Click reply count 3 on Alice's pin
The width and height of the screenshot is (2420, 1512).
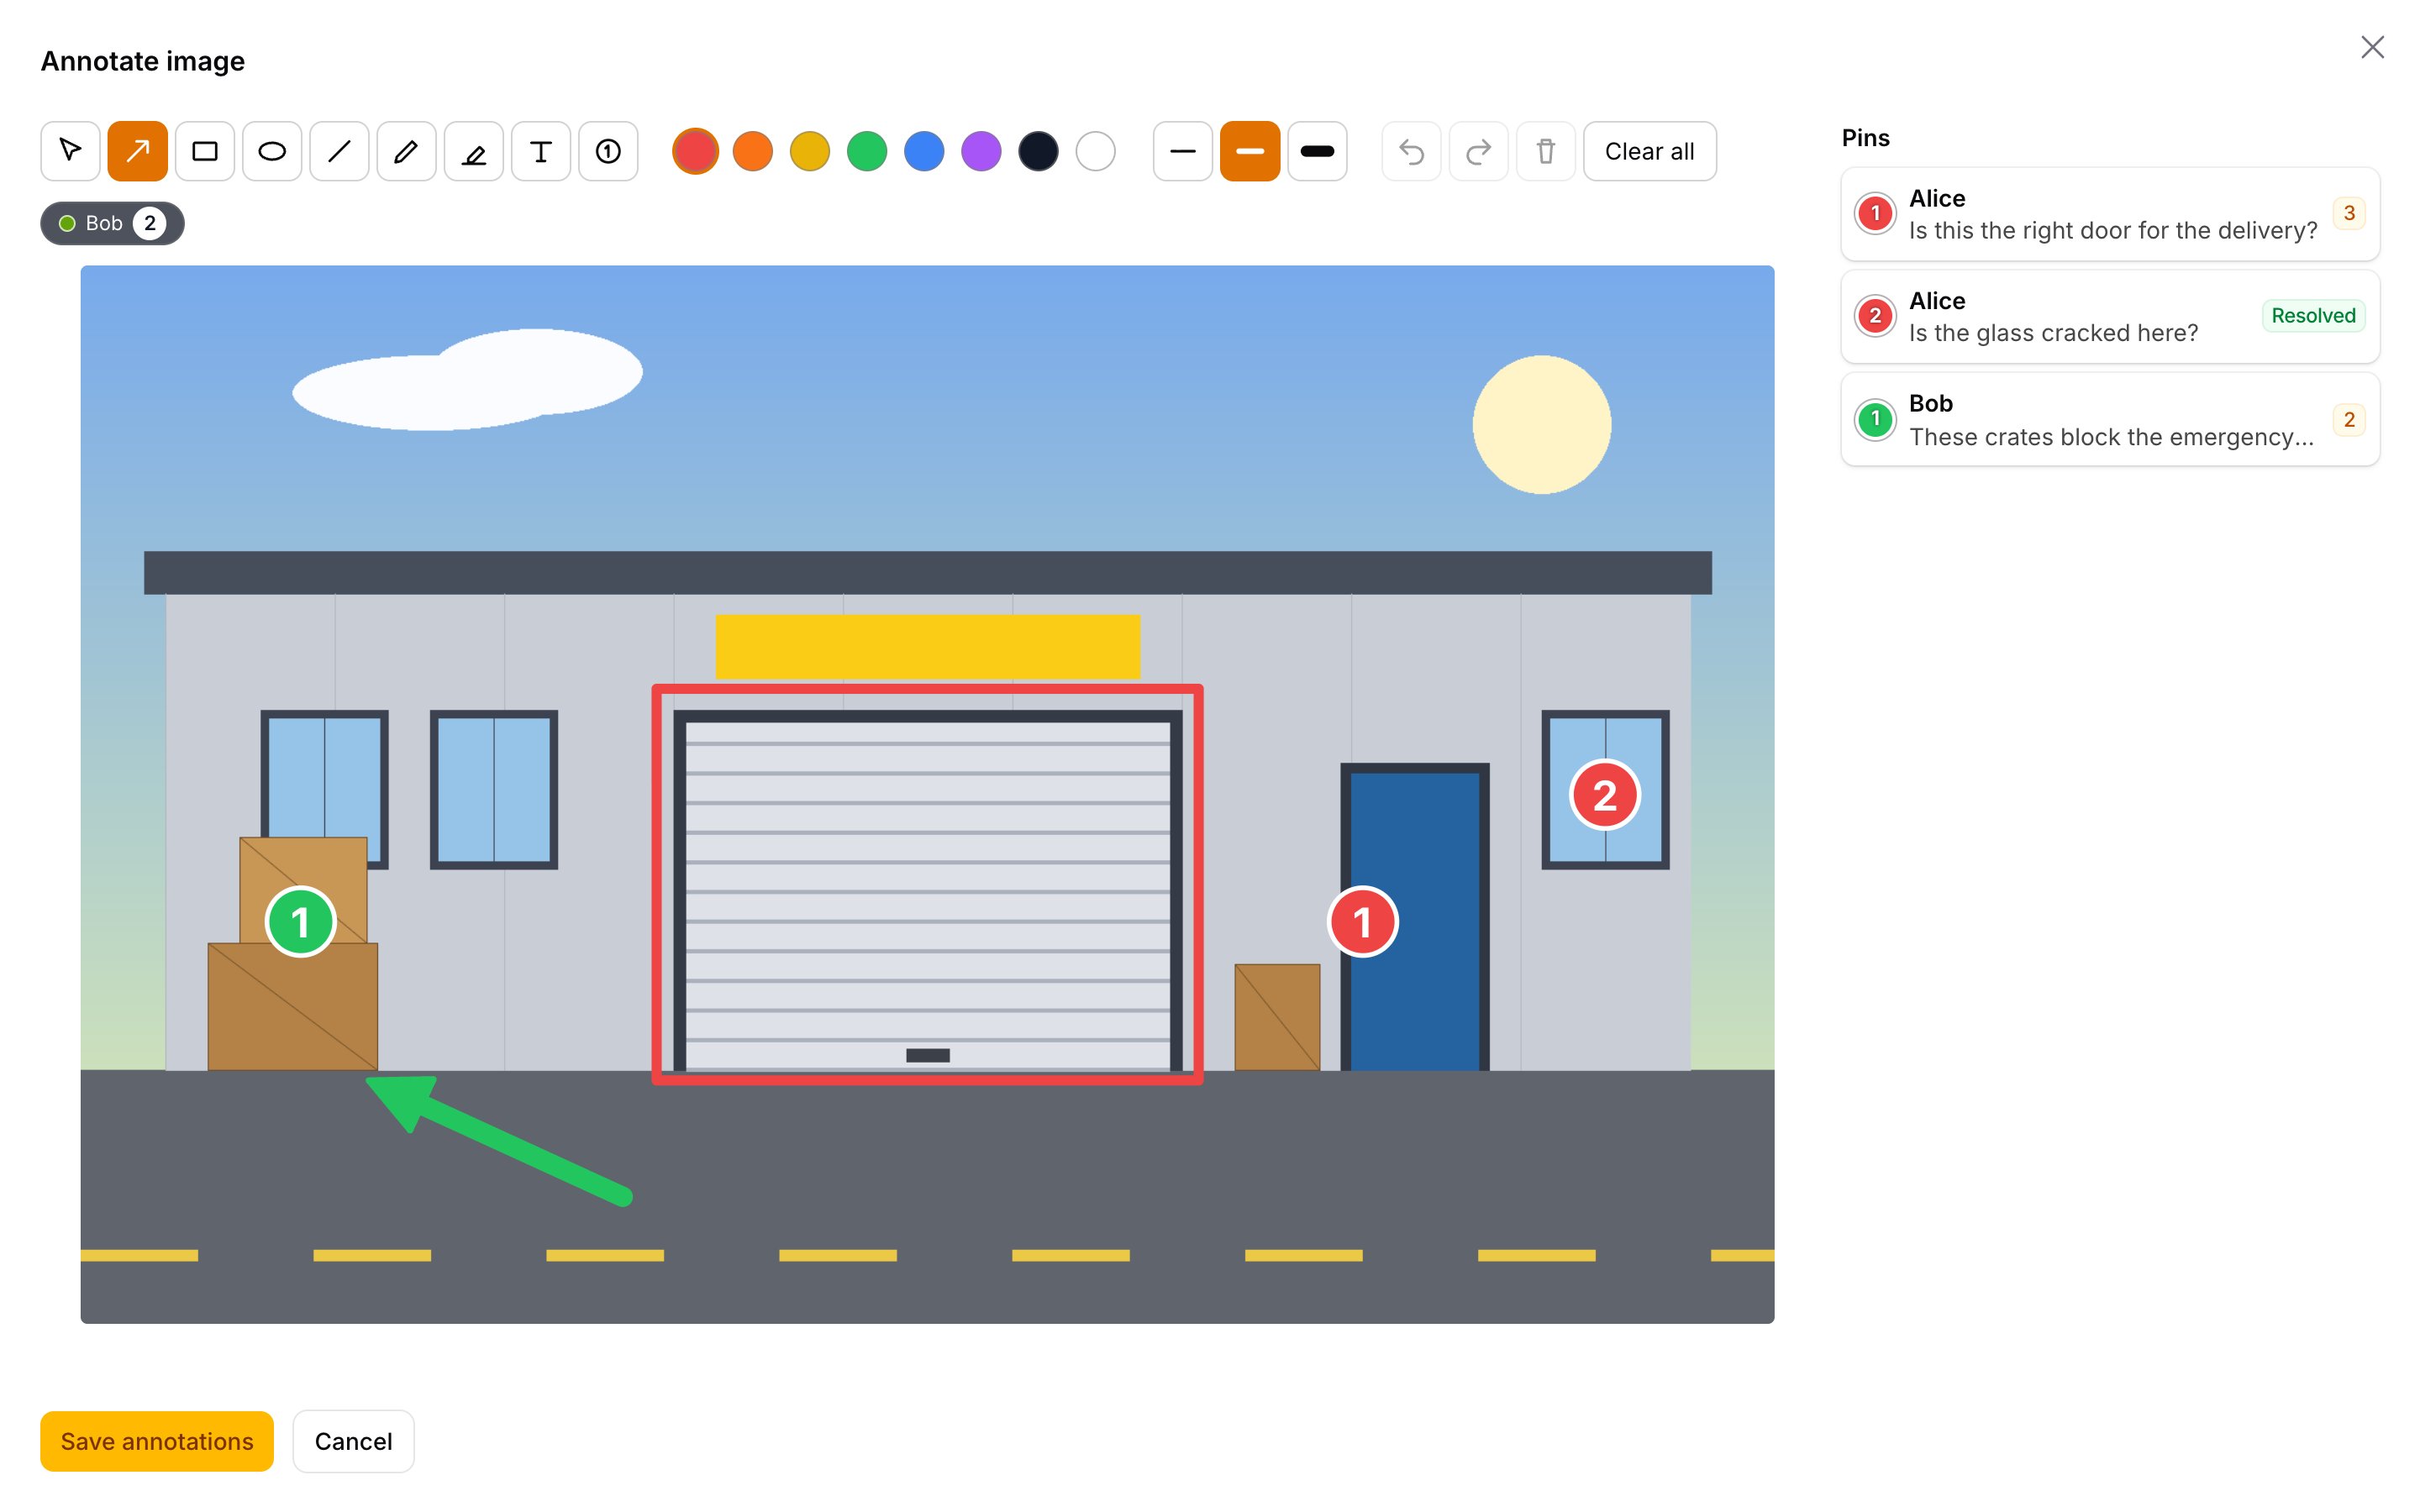(x=2349, y=213)
